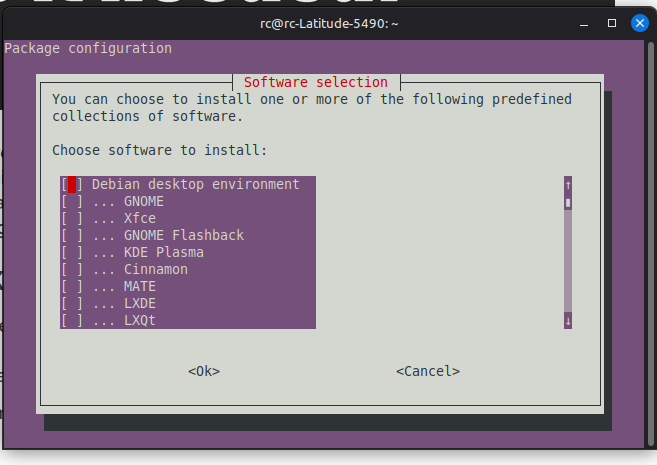Screen dimensions: 657x465
Task: Check the GNOME checkbox
Action: (72, 202)
